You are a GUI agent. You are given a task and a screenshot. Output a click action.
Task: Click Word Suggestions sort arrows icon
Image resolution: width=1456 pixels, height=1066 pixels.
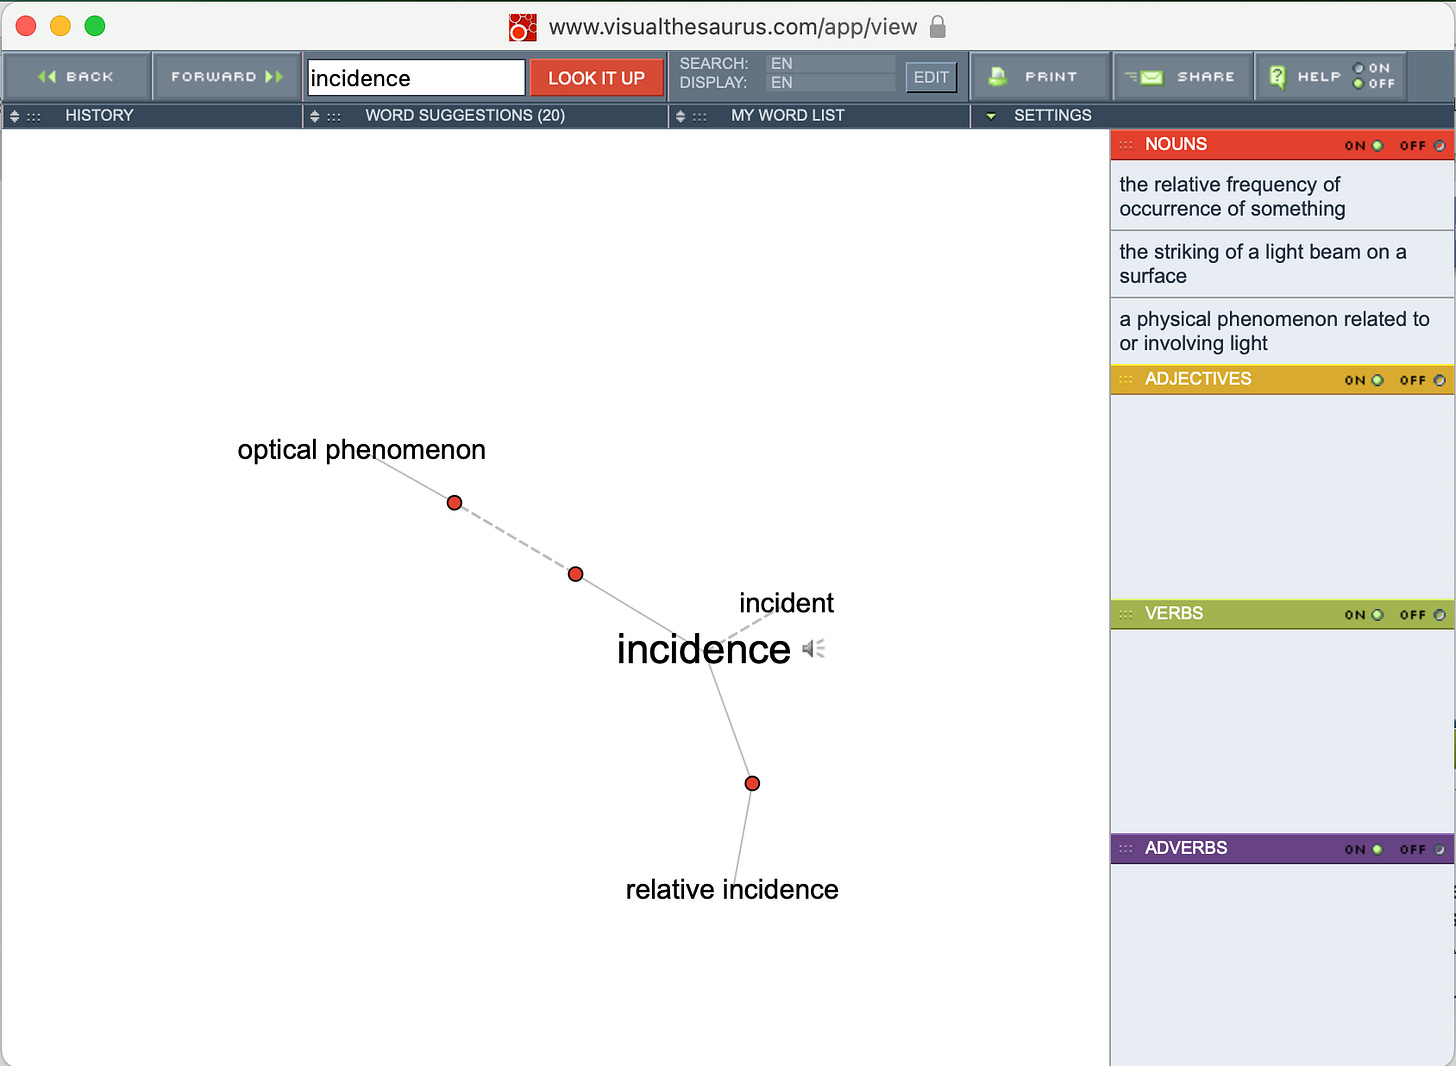[315, 116]
